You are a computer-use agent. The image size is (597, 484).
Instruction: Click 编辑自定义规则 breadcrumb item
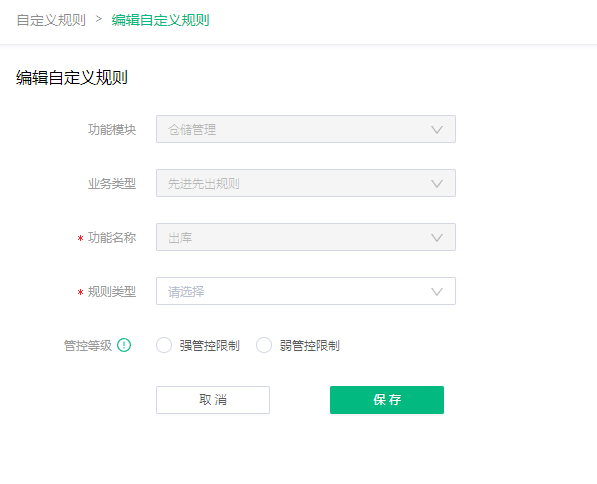pos(160,20)
